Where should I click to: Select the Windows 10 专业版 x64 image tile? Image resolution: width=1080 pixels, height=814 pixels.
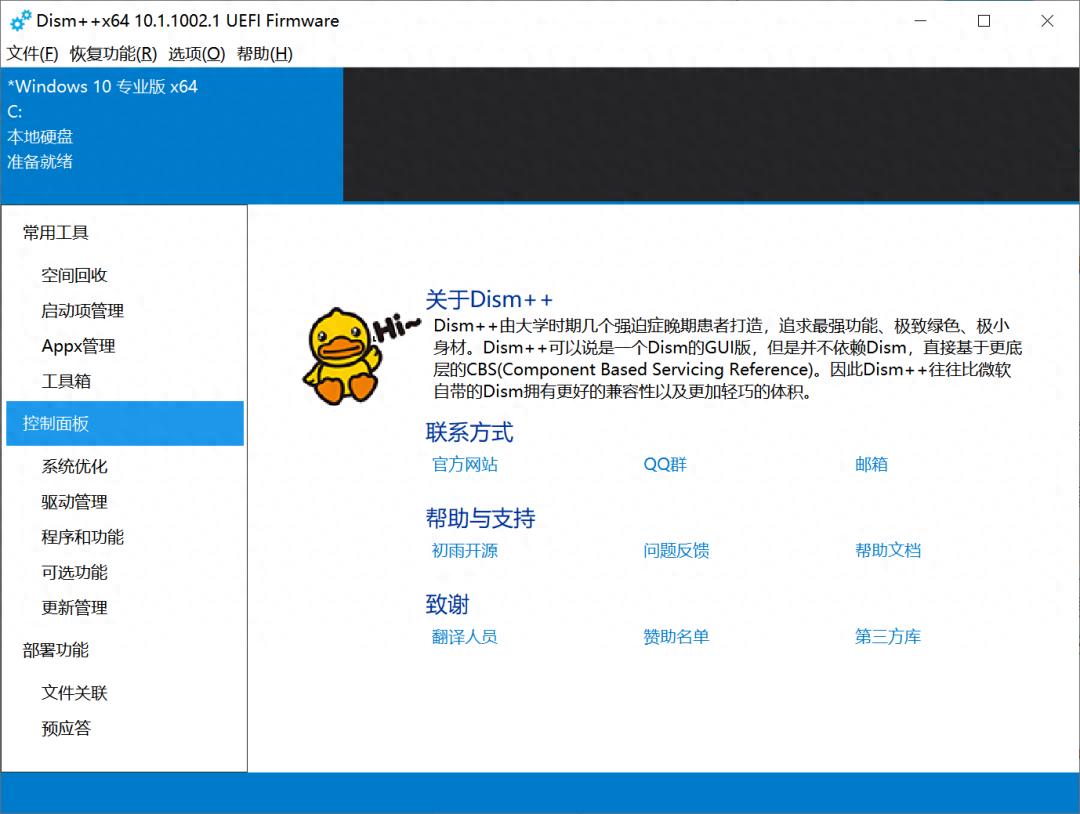tap(171, 134)
